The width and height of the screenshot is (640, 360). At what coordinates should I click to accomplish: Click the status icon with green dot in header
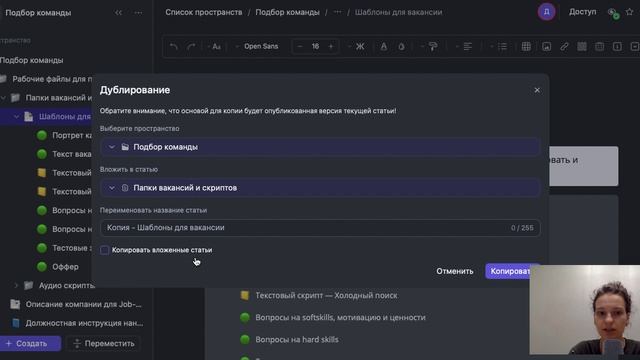(613, 13)
